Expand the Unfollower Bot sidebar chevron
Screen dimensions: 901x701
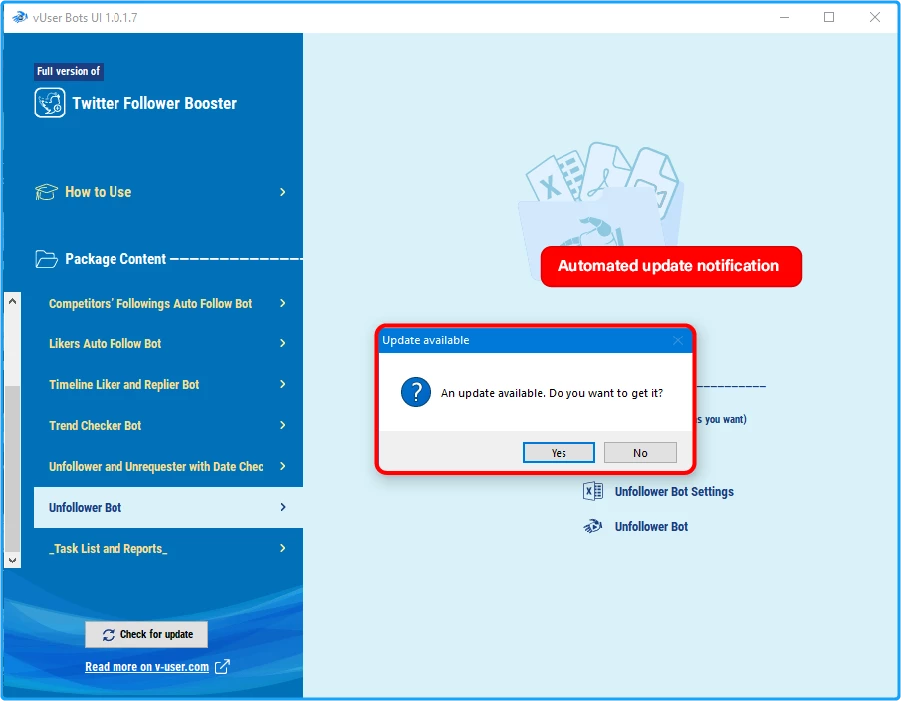point(283,507)
